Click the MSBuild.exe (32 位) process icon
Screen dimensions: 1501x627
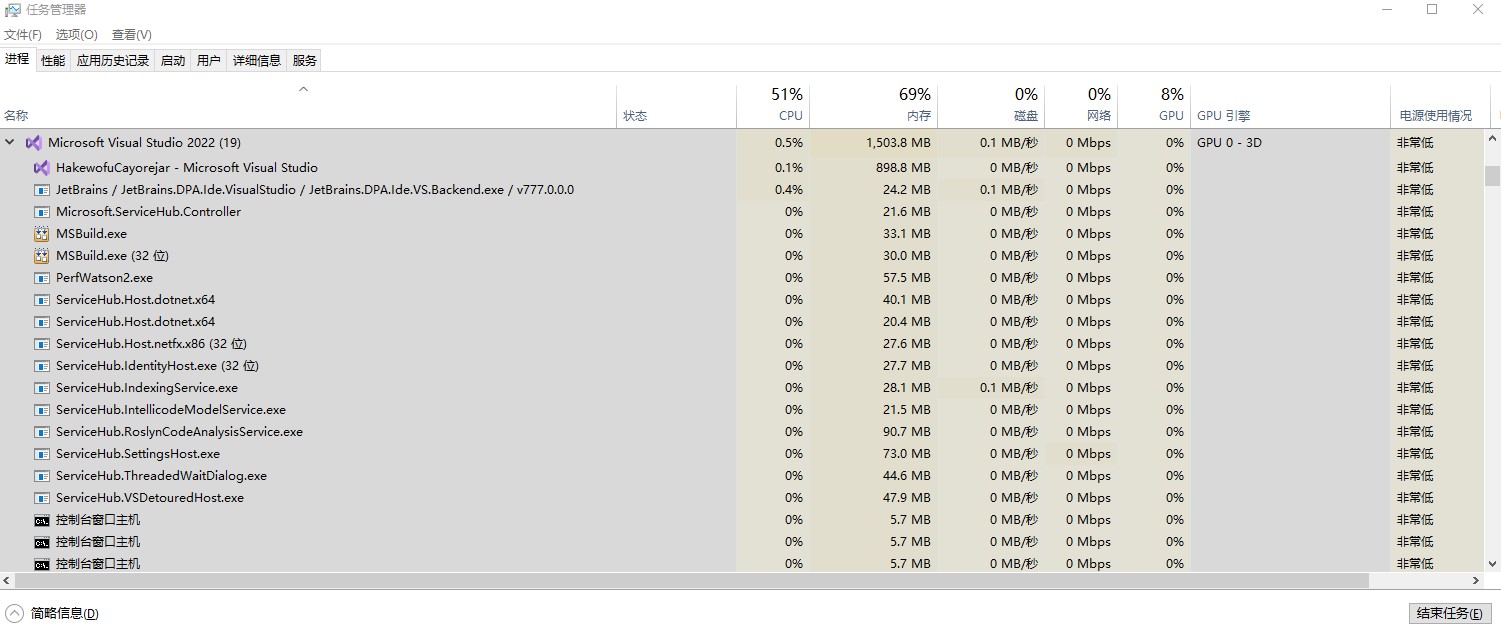point(41,256)
